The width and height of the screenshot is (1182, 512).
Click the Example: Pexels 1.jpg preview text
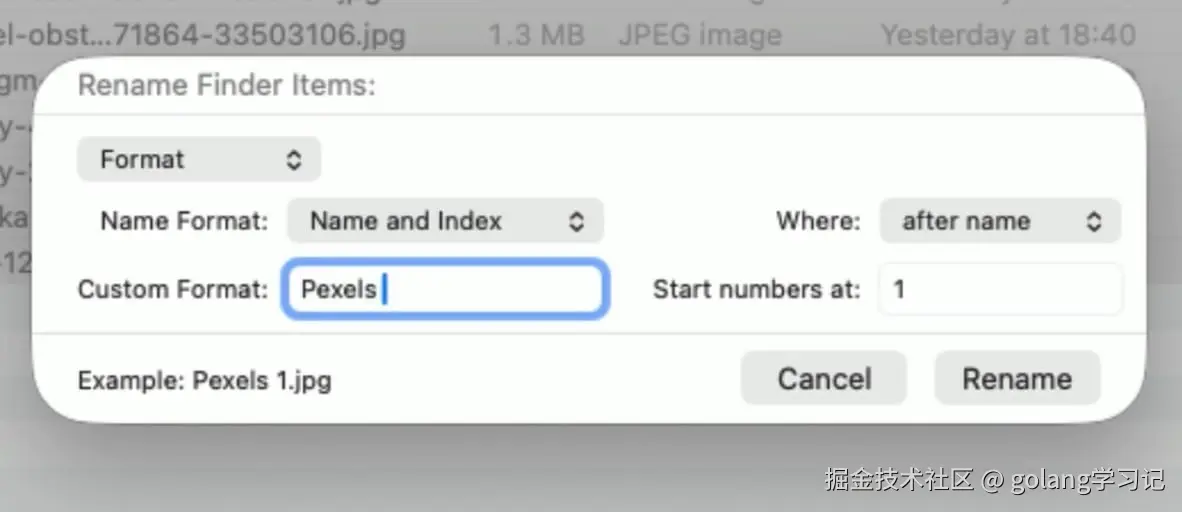(204, 381)
